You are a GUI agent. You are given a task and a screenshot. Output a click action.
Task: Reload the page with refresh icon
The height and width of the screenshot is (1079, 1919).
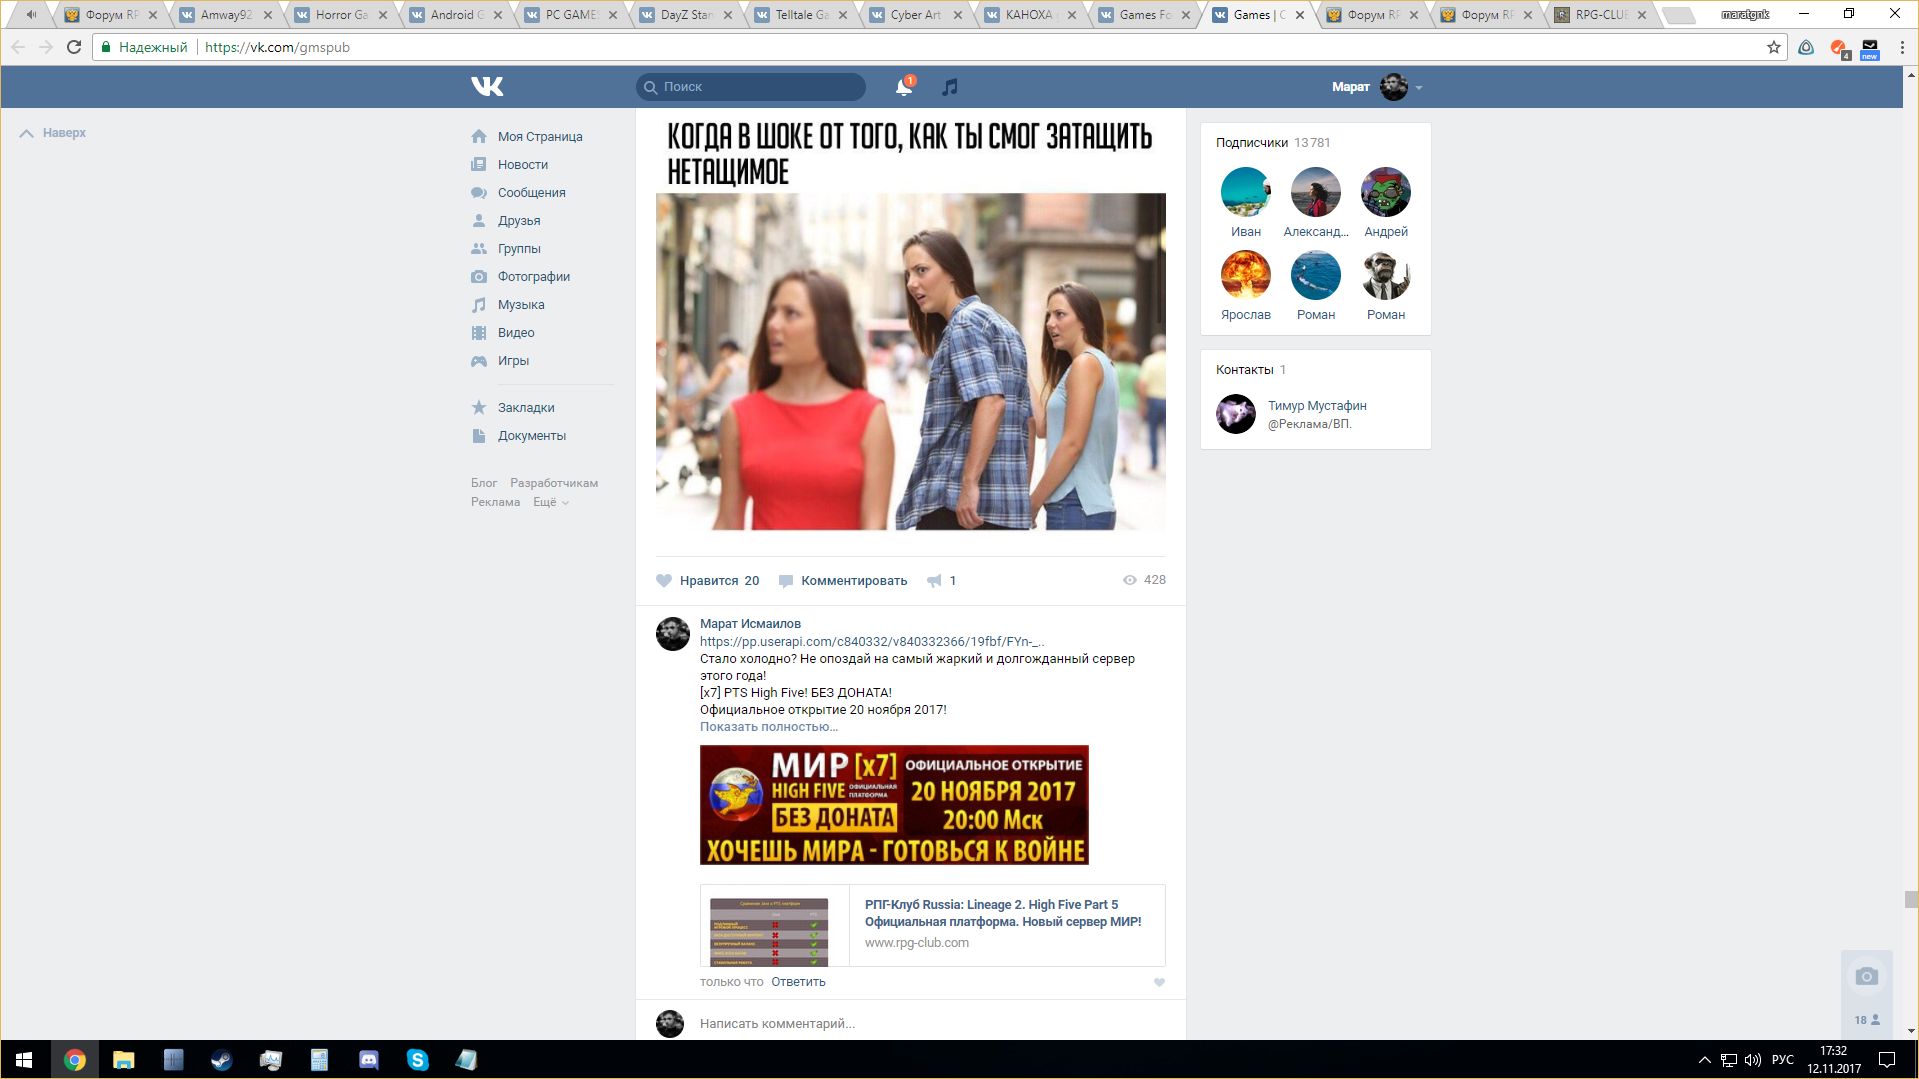[x=74, y=47]
